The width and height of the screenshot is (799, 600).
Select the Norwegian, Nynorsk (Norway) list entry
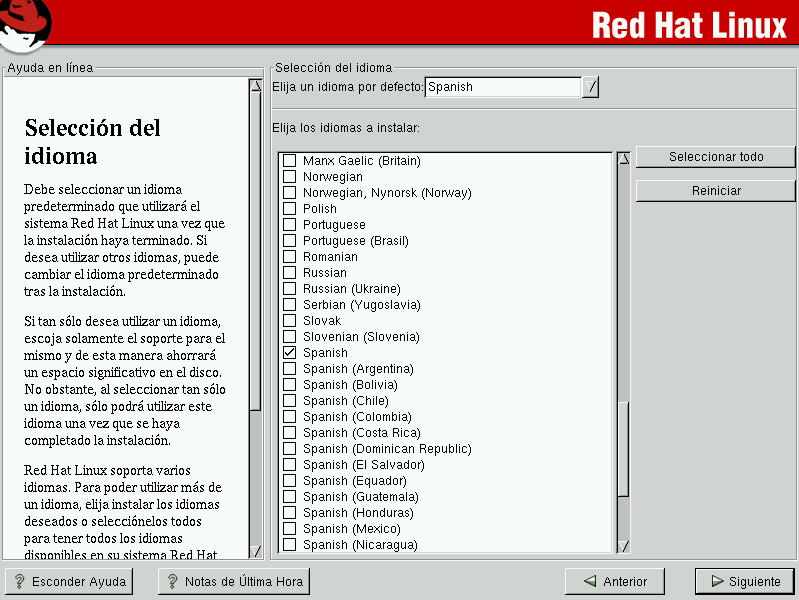tap(386, 193)
